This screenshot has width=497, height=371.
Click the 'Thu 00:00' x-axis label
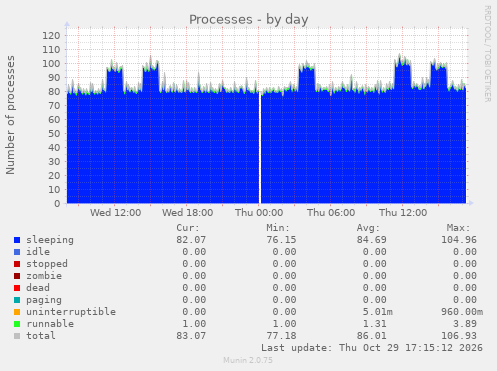click(x=259, y=213)
